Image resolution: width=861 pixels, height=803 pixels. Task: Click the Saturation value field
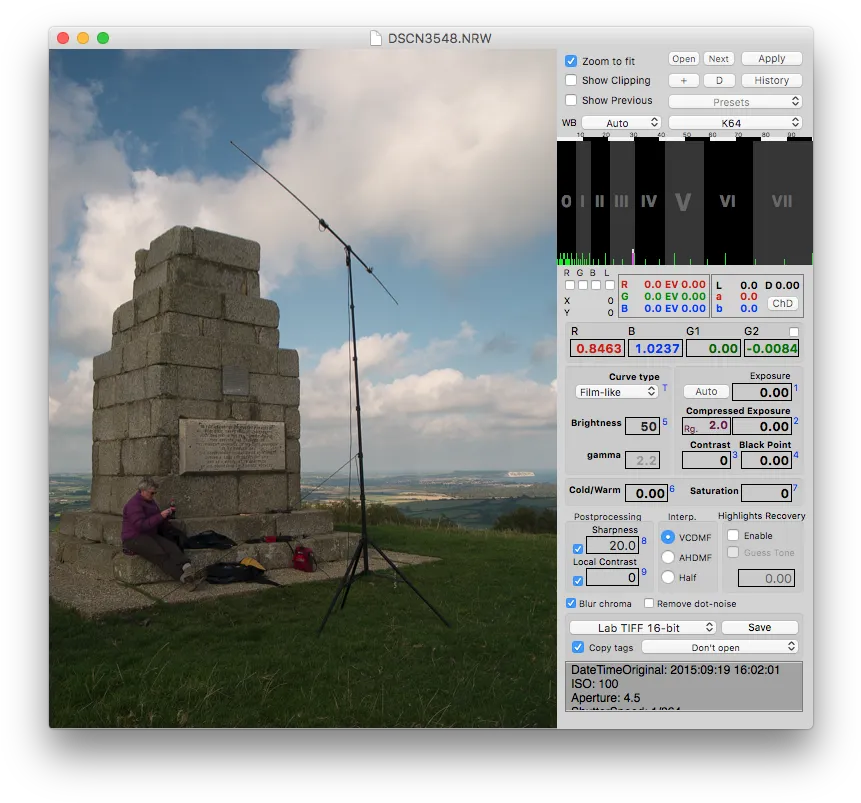click(766, 493)
